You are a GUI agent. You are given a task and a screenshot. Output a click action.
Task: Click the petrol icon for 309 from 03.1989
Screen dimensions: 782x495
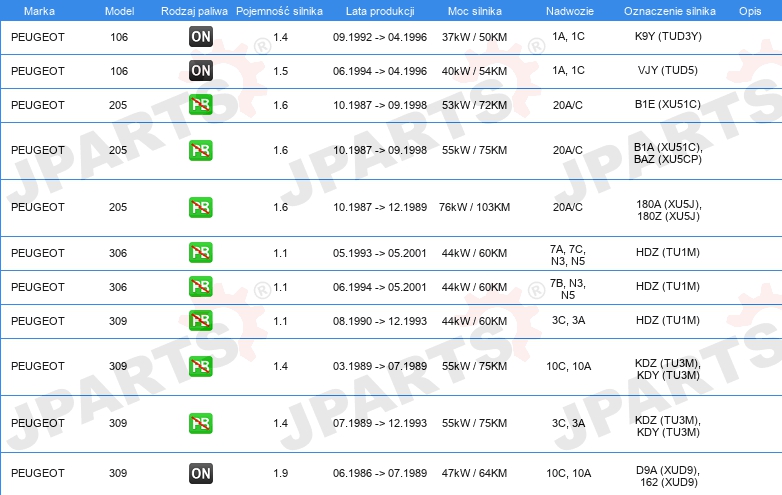pyautogui.click(x=201, y=366)
